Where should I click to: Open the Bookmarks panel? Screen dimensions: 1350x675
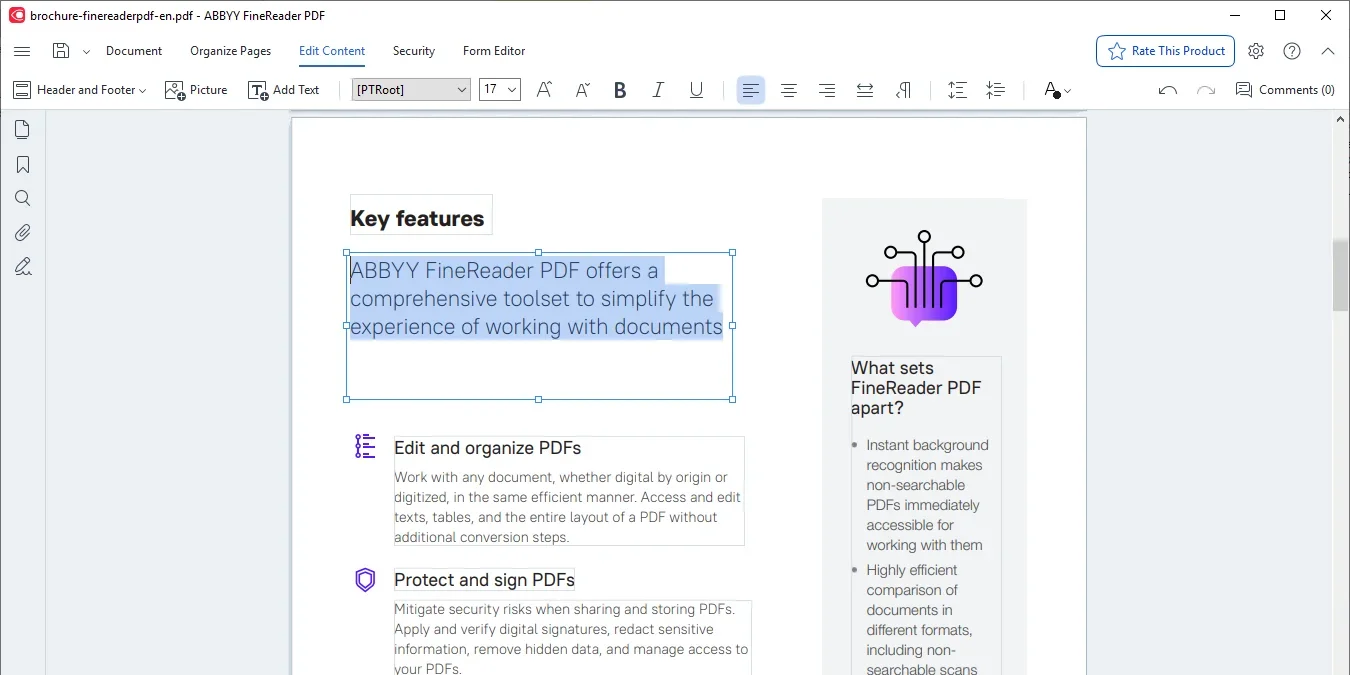(22, 164)
